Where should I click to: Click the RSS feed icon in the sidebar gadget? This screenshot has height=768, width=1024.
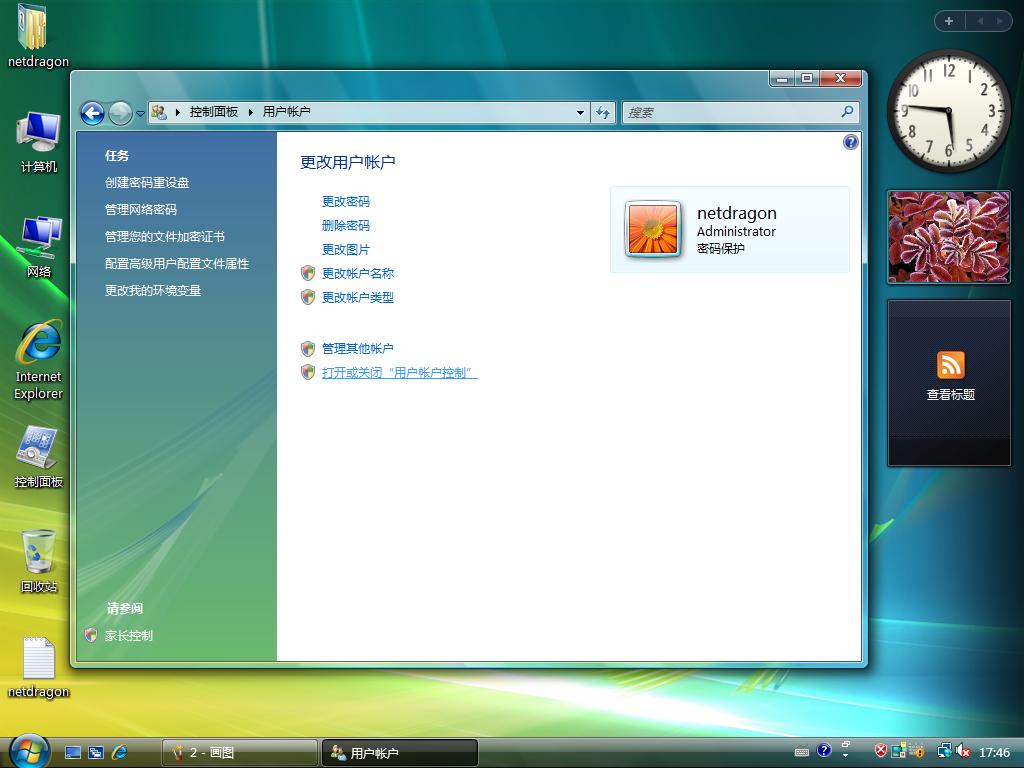(x=950, y=365)
